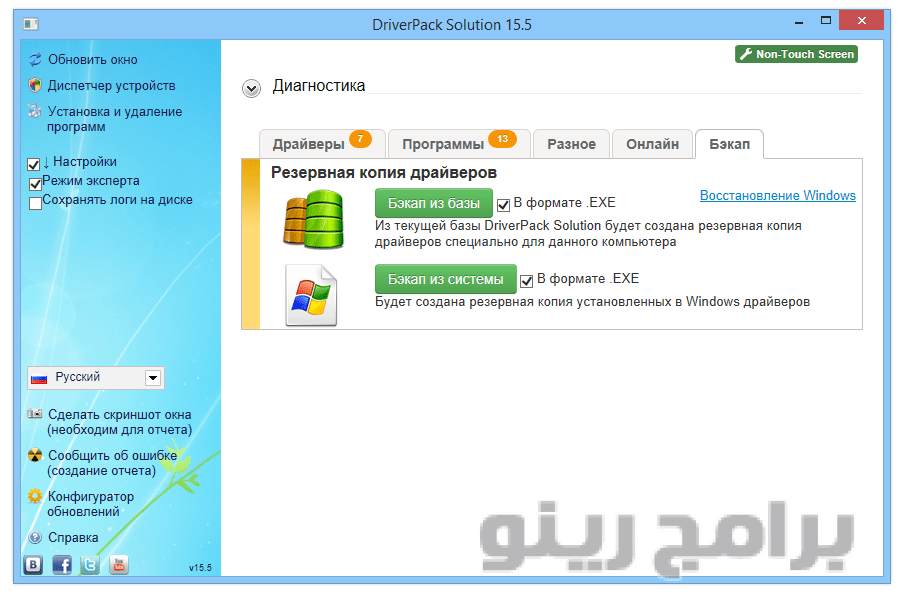The height and width of the screenshot is (595, 901).
Task: Open the Онлайн tab
Action: [x=652, y=144]
